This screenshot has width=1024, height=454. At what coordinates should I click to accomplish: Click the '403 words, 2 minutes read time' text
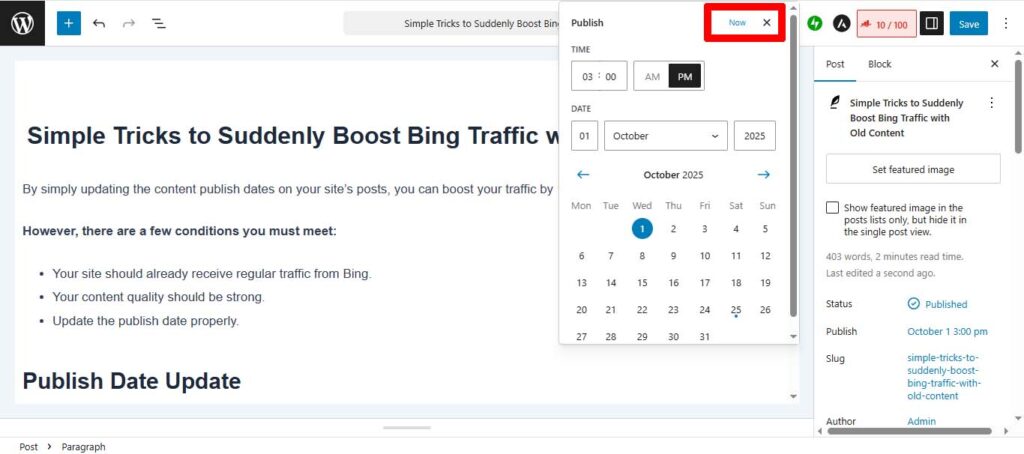(x=894, y=257)
